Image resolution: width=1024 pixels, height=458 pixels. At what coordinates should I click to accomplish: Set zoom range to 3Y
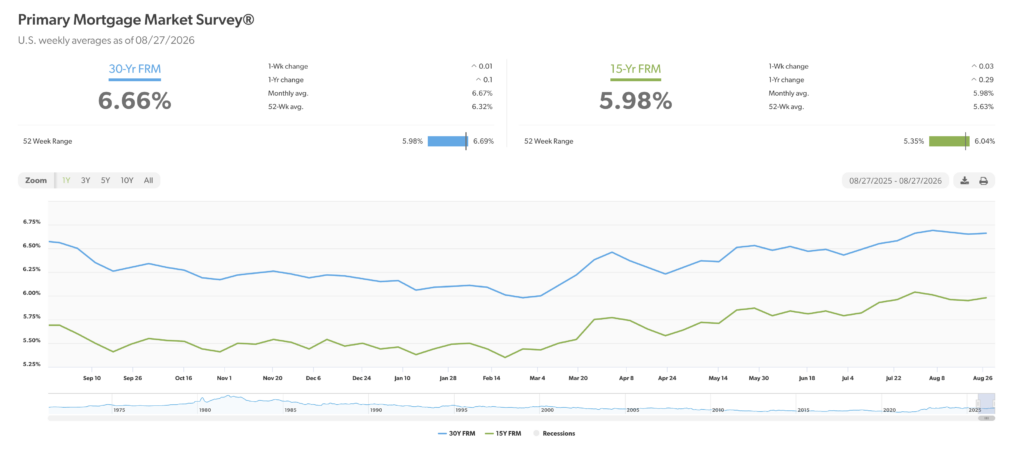pos(86,180)
